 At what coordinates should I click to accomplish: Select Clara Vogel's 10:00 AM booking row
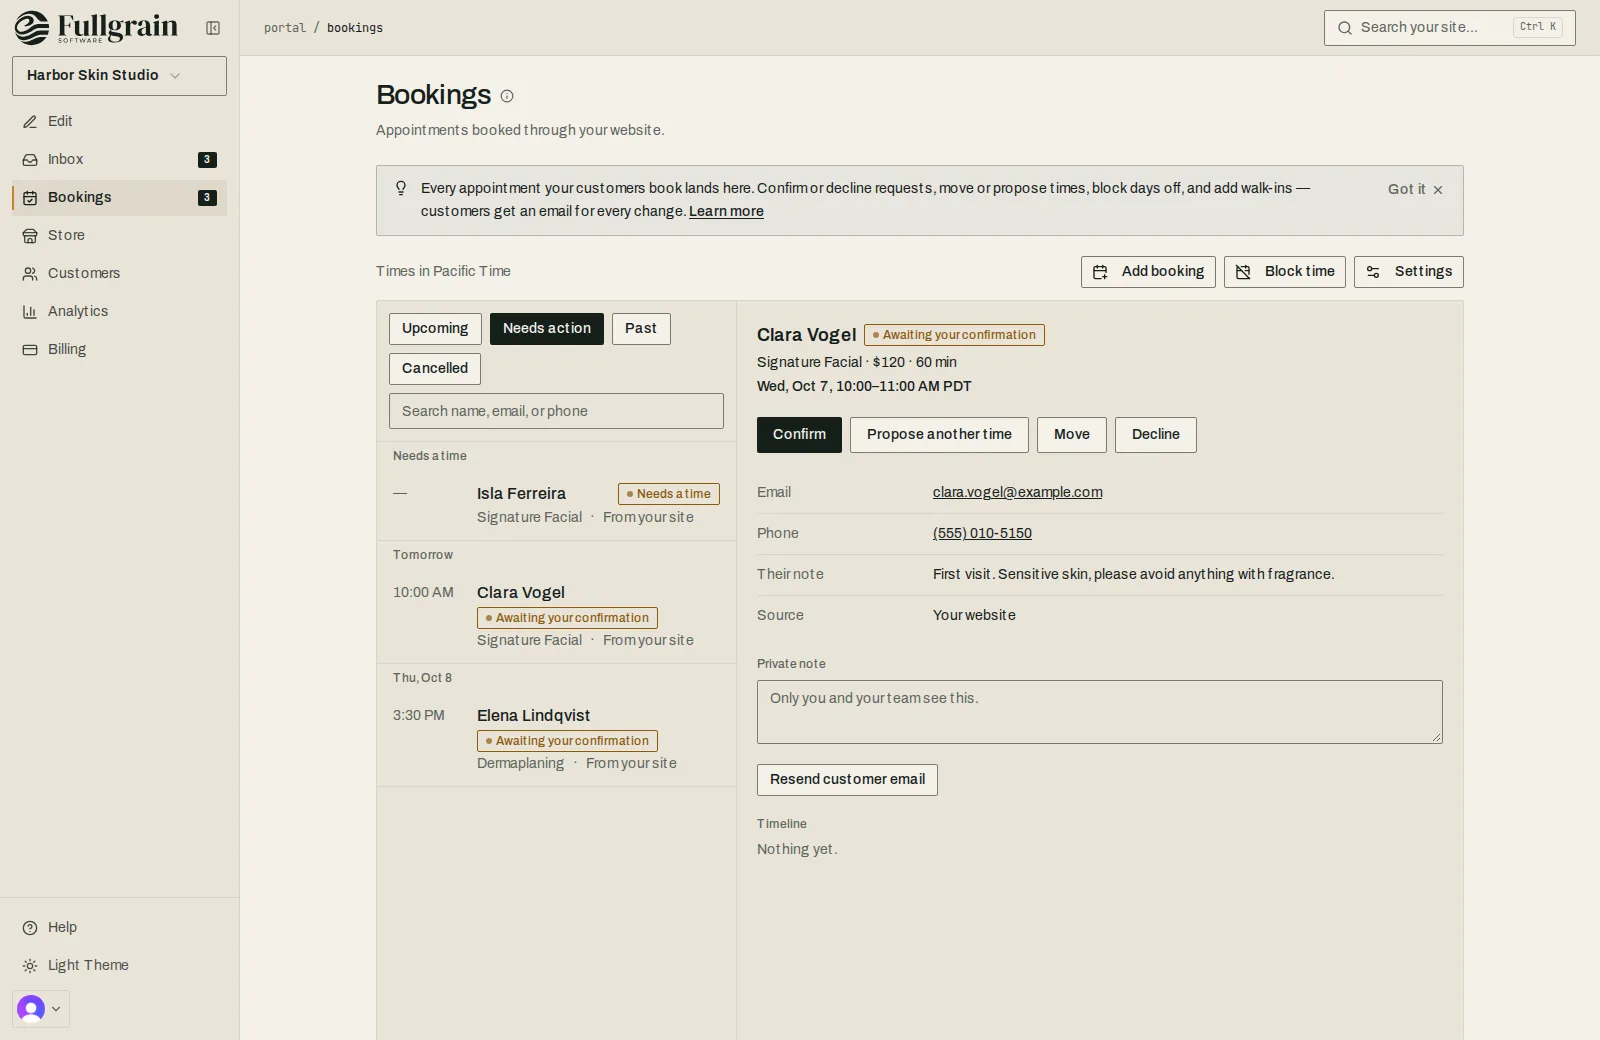tap(556, 616)
